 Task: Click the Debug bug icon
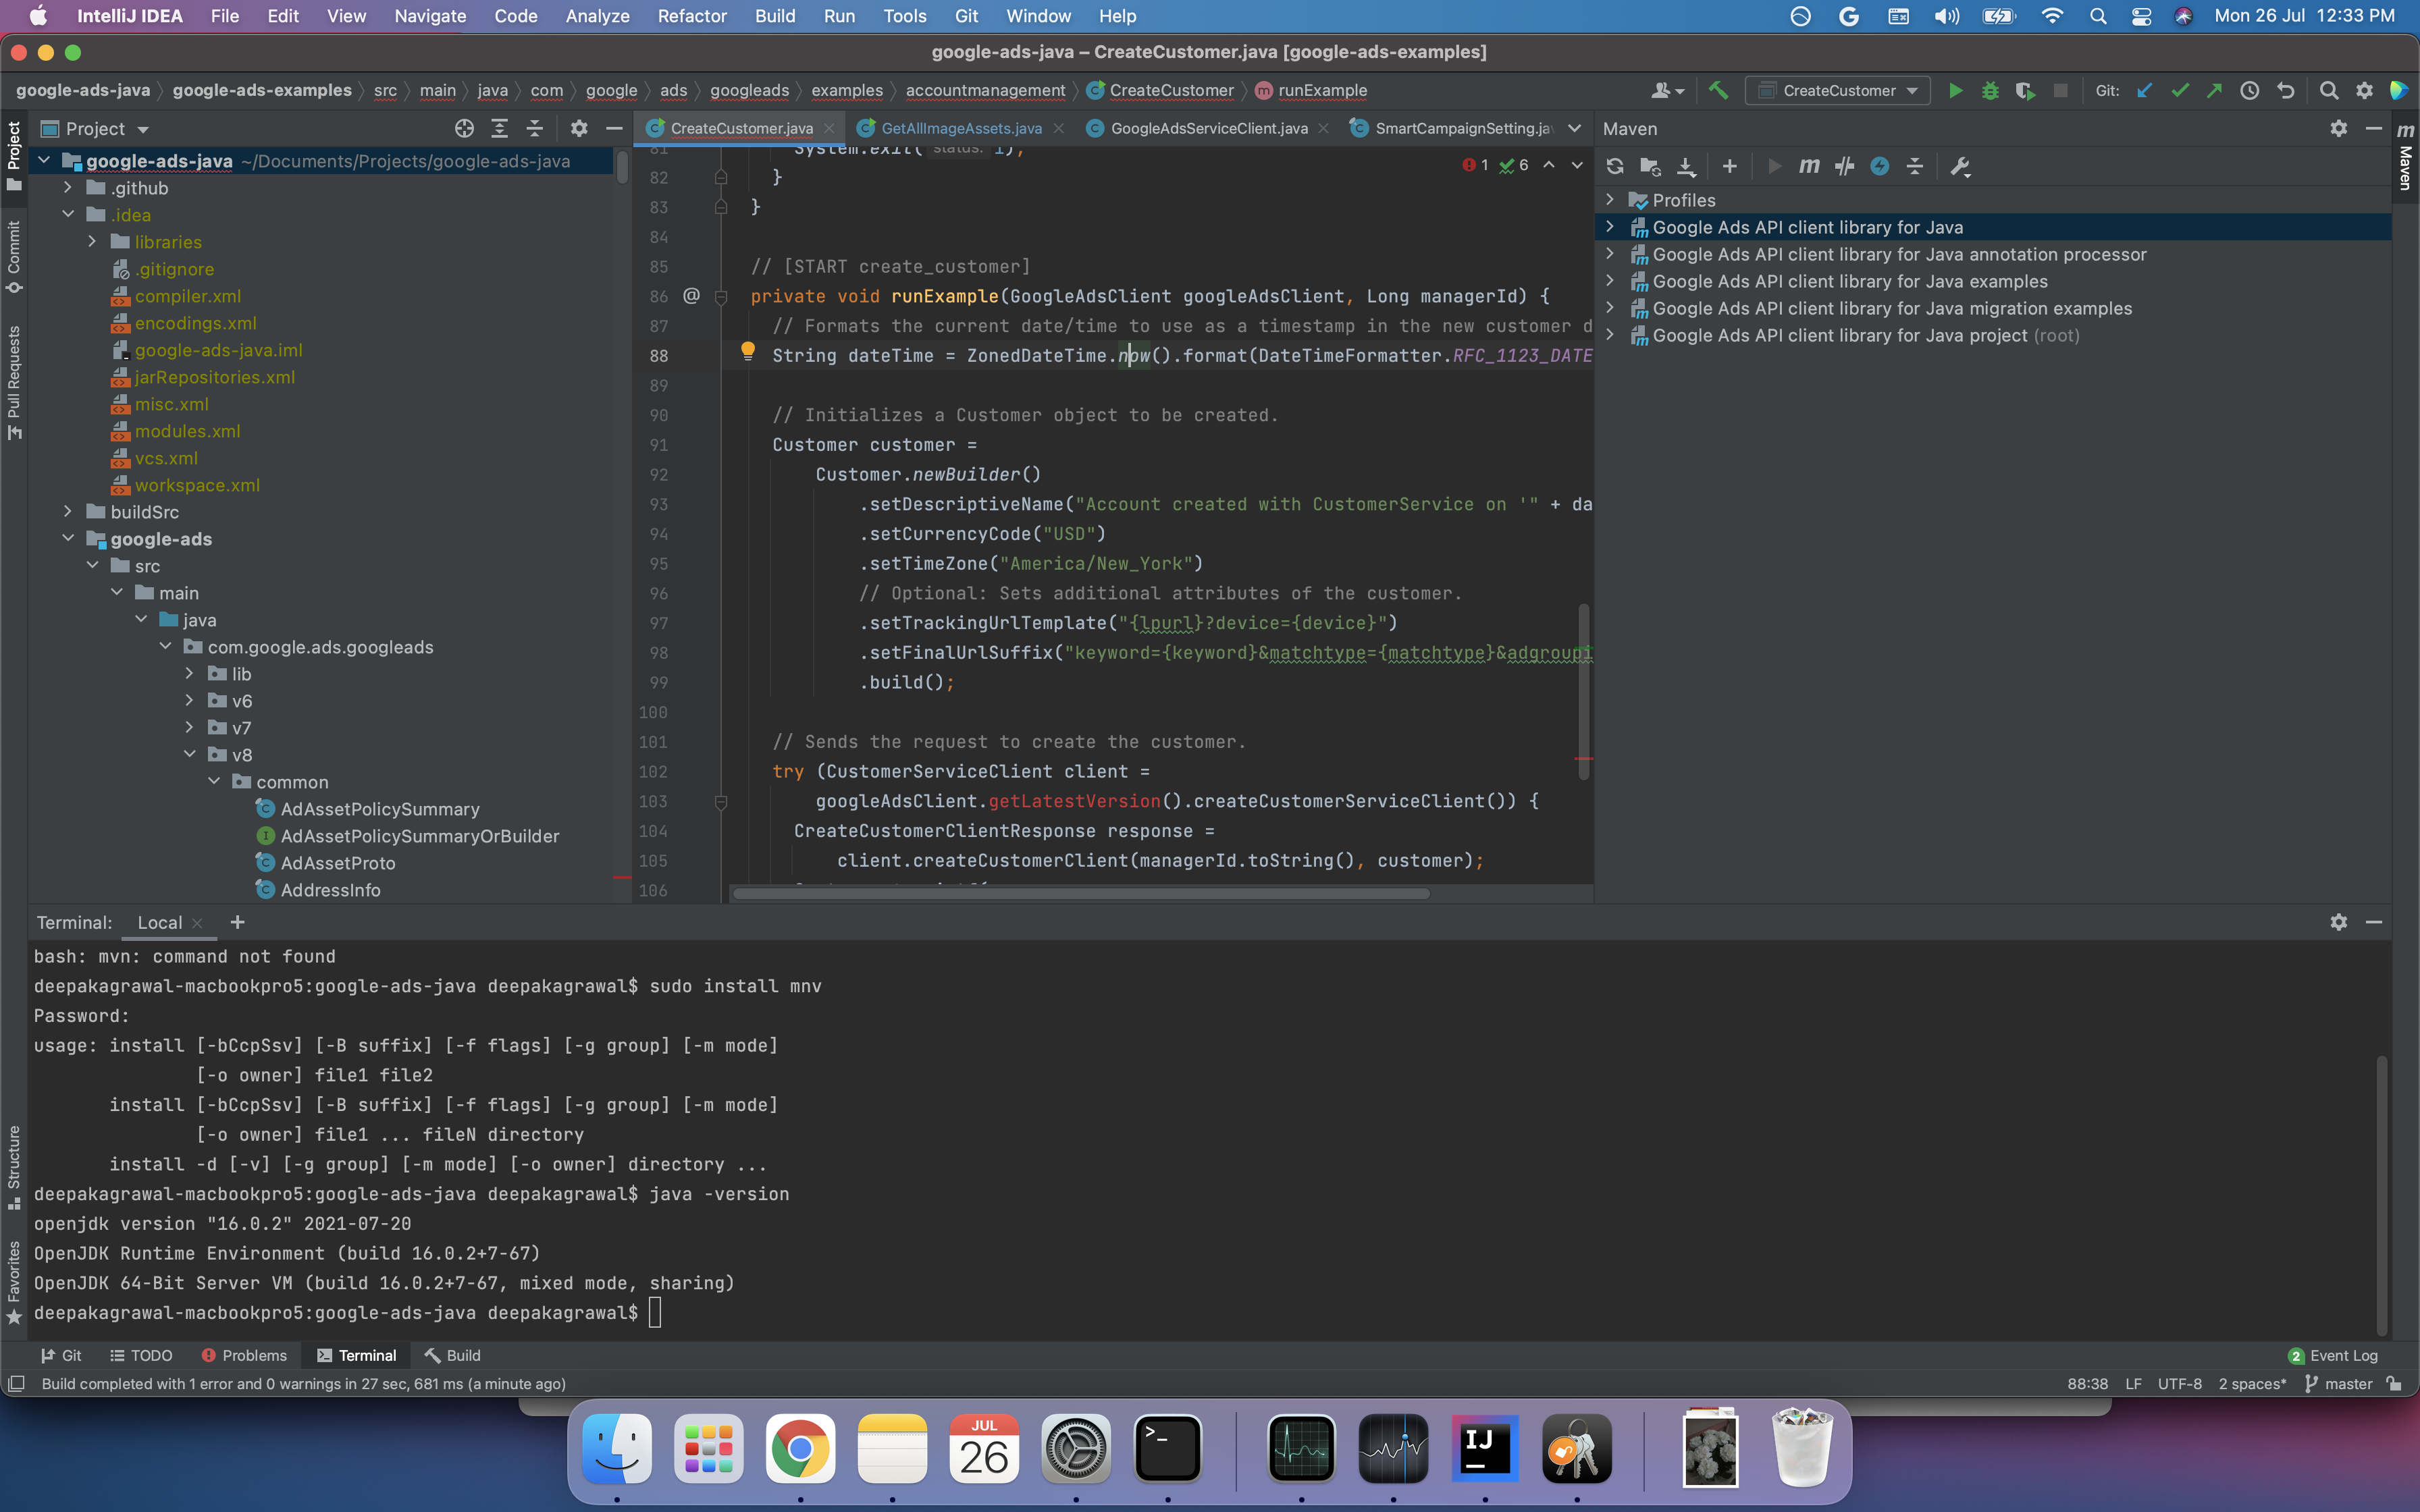pyautogui.click(x=1990, y=91)
